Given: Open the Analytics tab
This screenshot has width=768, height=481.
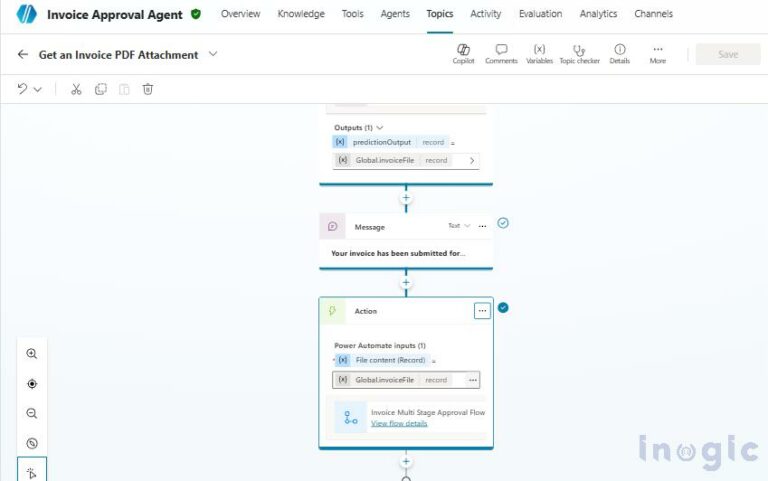Looking at the screenshot, I should tap(598, 14).
